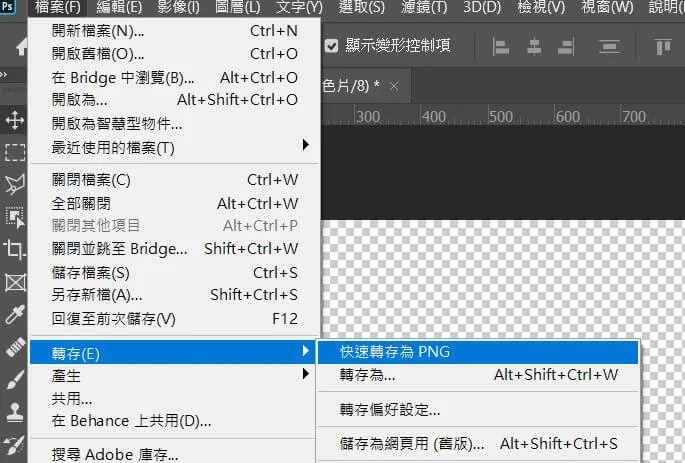Select 轉存偏好設定... in submenu
This screenshot has width=685, height=463.
[478, 410]
